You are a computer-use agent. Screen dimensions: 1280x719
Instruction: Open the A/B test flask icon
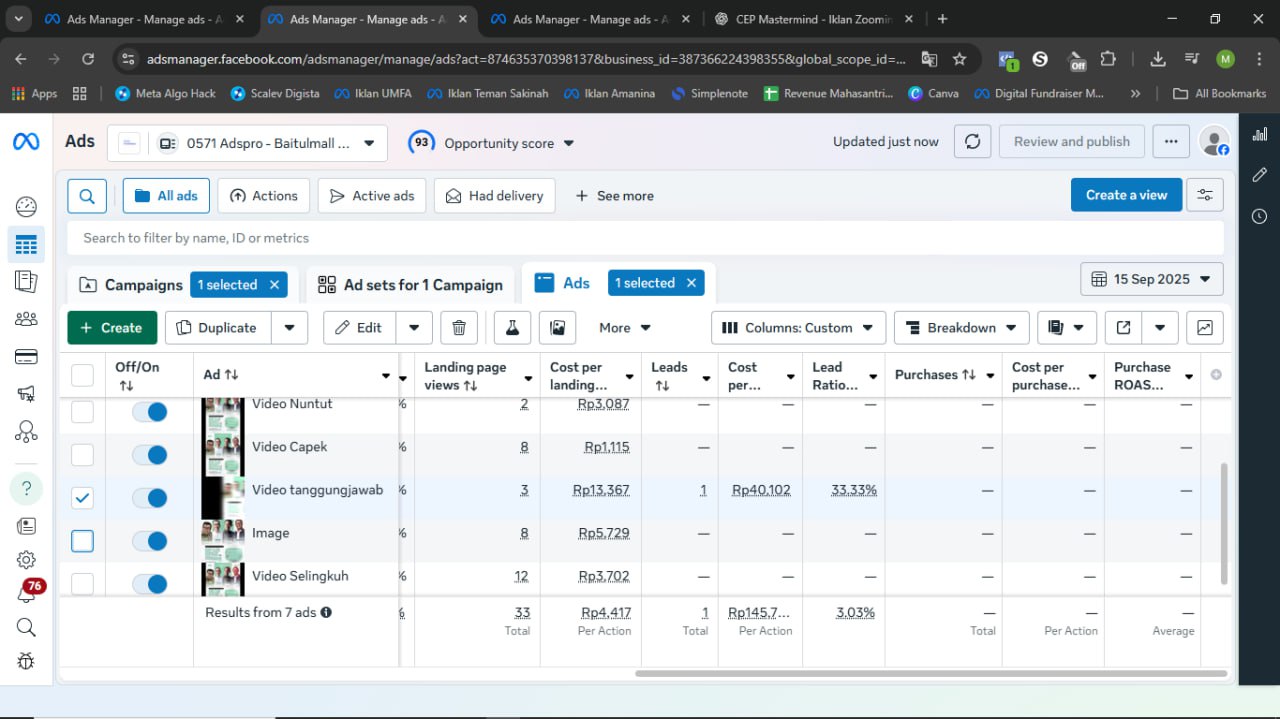(x=512, y=328)
